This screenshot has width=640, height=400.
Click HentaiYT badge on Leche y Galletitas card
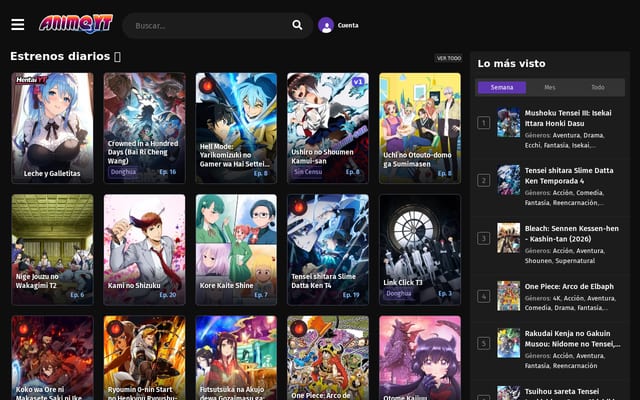[x=32, y=80]
